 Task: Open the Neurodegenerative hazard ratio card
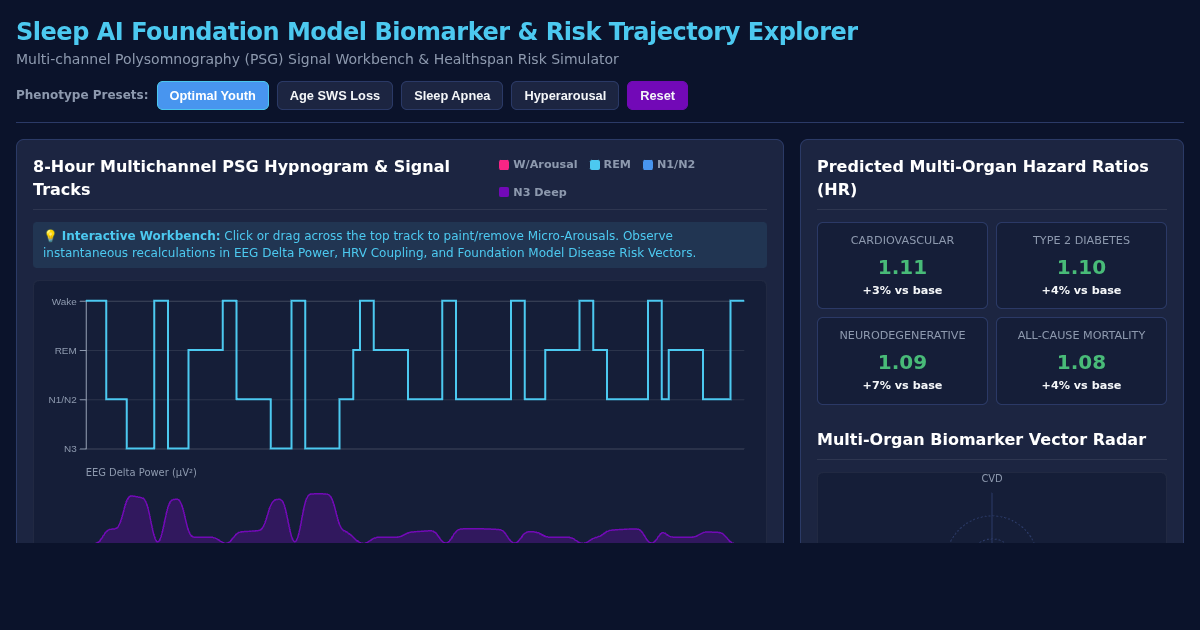tap(902, 361)
